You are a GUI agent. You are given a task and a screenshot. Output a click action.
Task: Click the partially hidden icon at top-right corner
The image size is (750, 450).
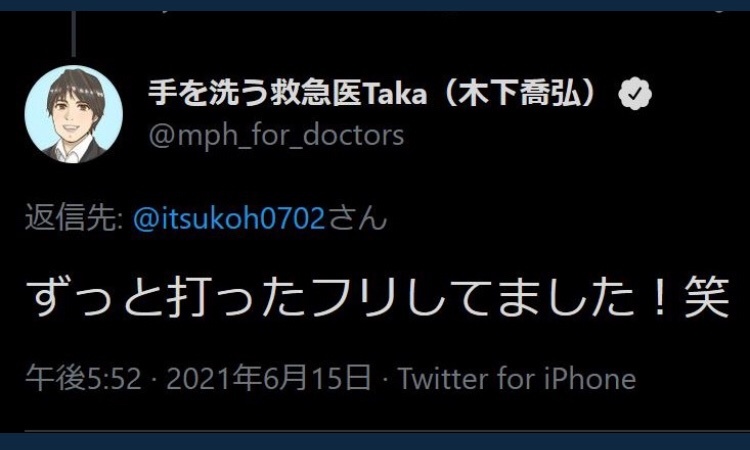pyautogui.click(x=719, y=11)
